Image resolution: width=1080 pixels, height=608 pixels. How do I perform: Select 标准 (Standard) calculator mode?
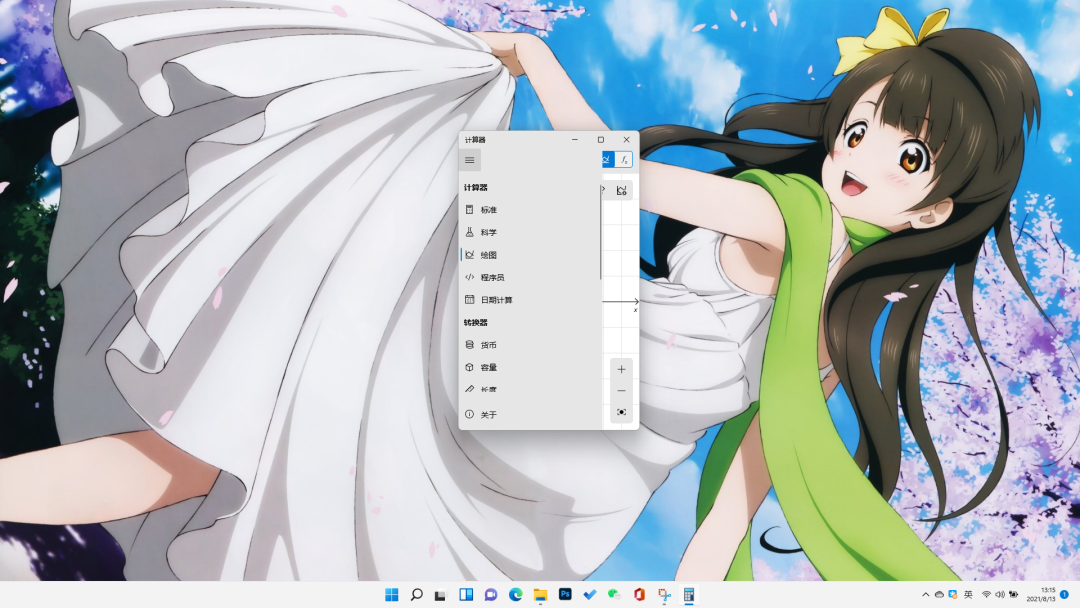tap(488, 210)
